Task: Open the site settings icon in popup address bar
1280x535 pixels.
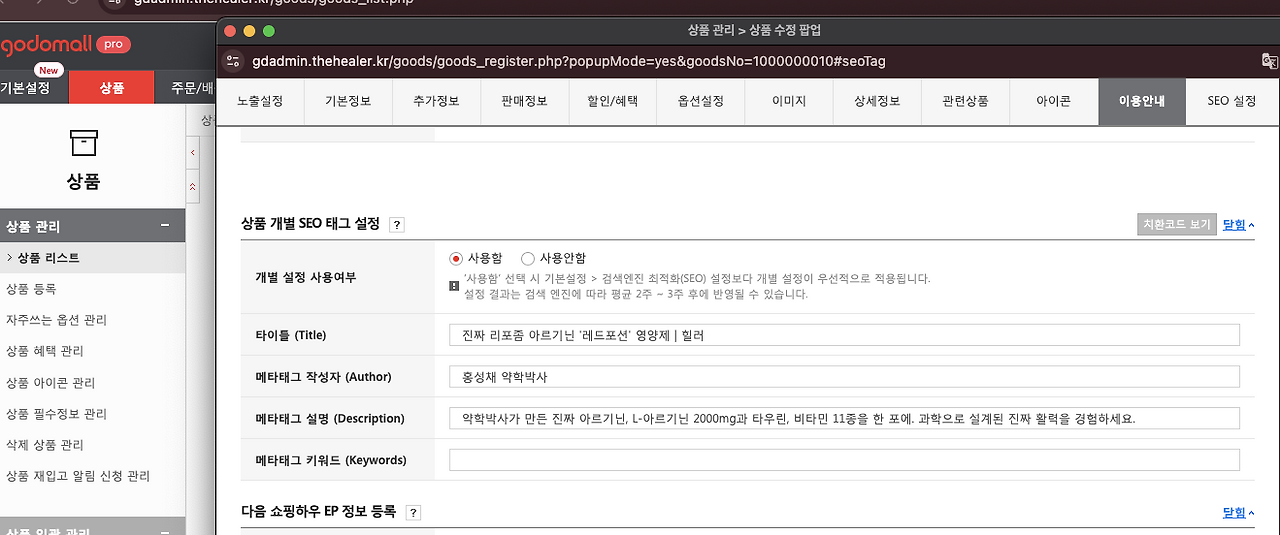Action: 232,61
